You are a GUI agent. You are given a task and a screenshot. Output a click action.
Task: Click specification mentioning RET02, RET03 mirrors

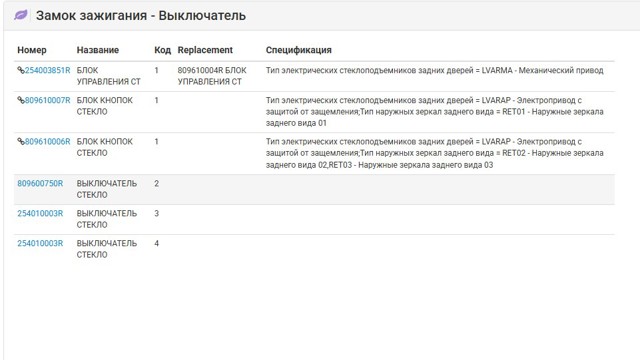point(434,153)
